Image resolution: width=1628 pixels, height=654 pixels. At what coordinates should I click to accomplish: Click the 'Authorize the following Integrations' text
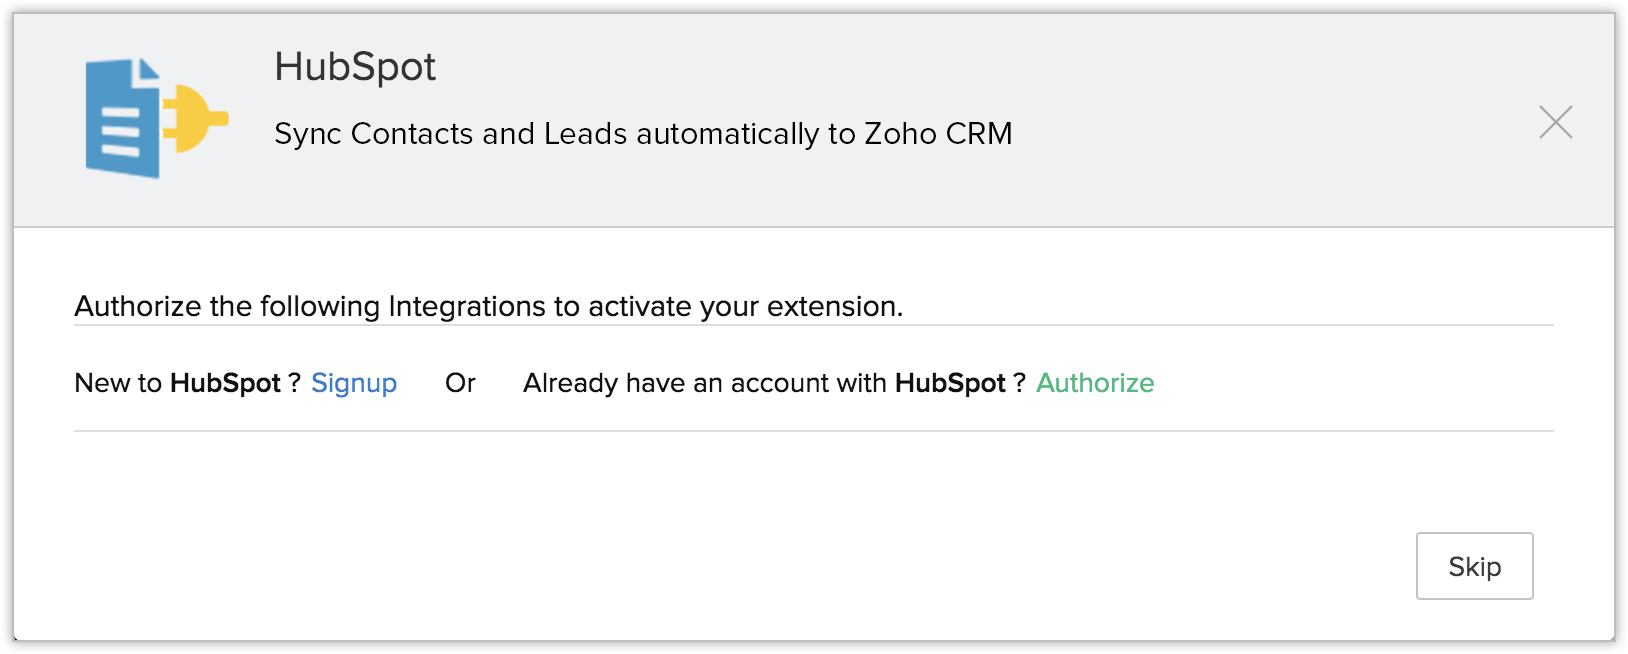pyautogui.click(x=230, y=306)
